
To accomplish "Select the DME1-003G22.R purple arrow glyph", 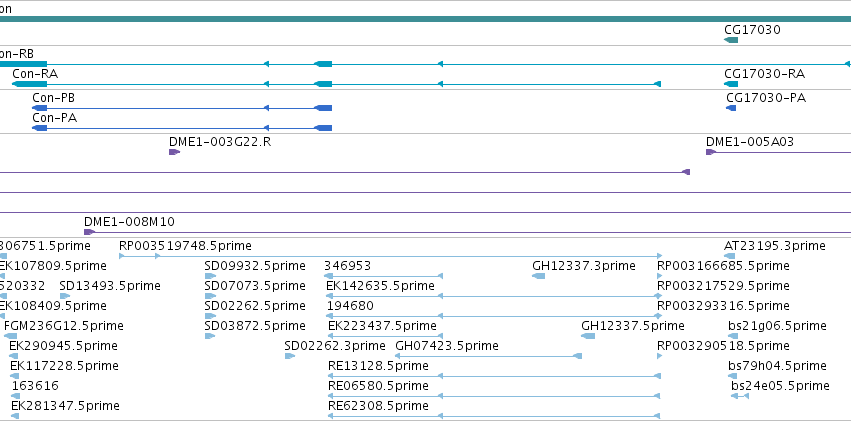I will point(174,152).
